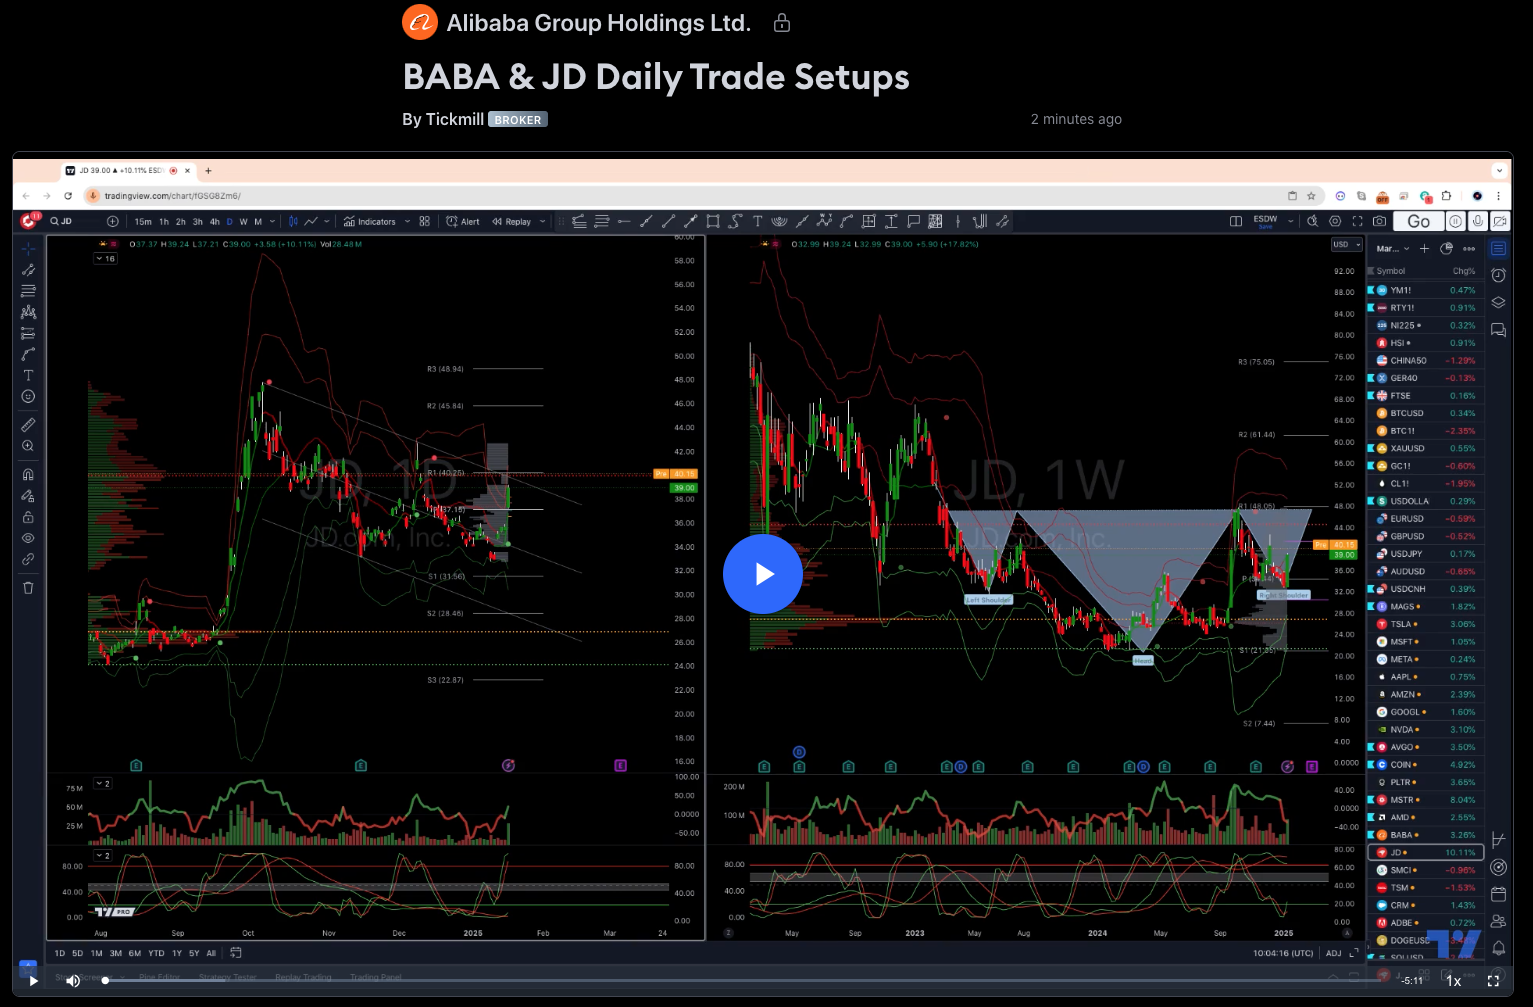
Task: Toggle the camera off button
Action: pos(1500,221)
